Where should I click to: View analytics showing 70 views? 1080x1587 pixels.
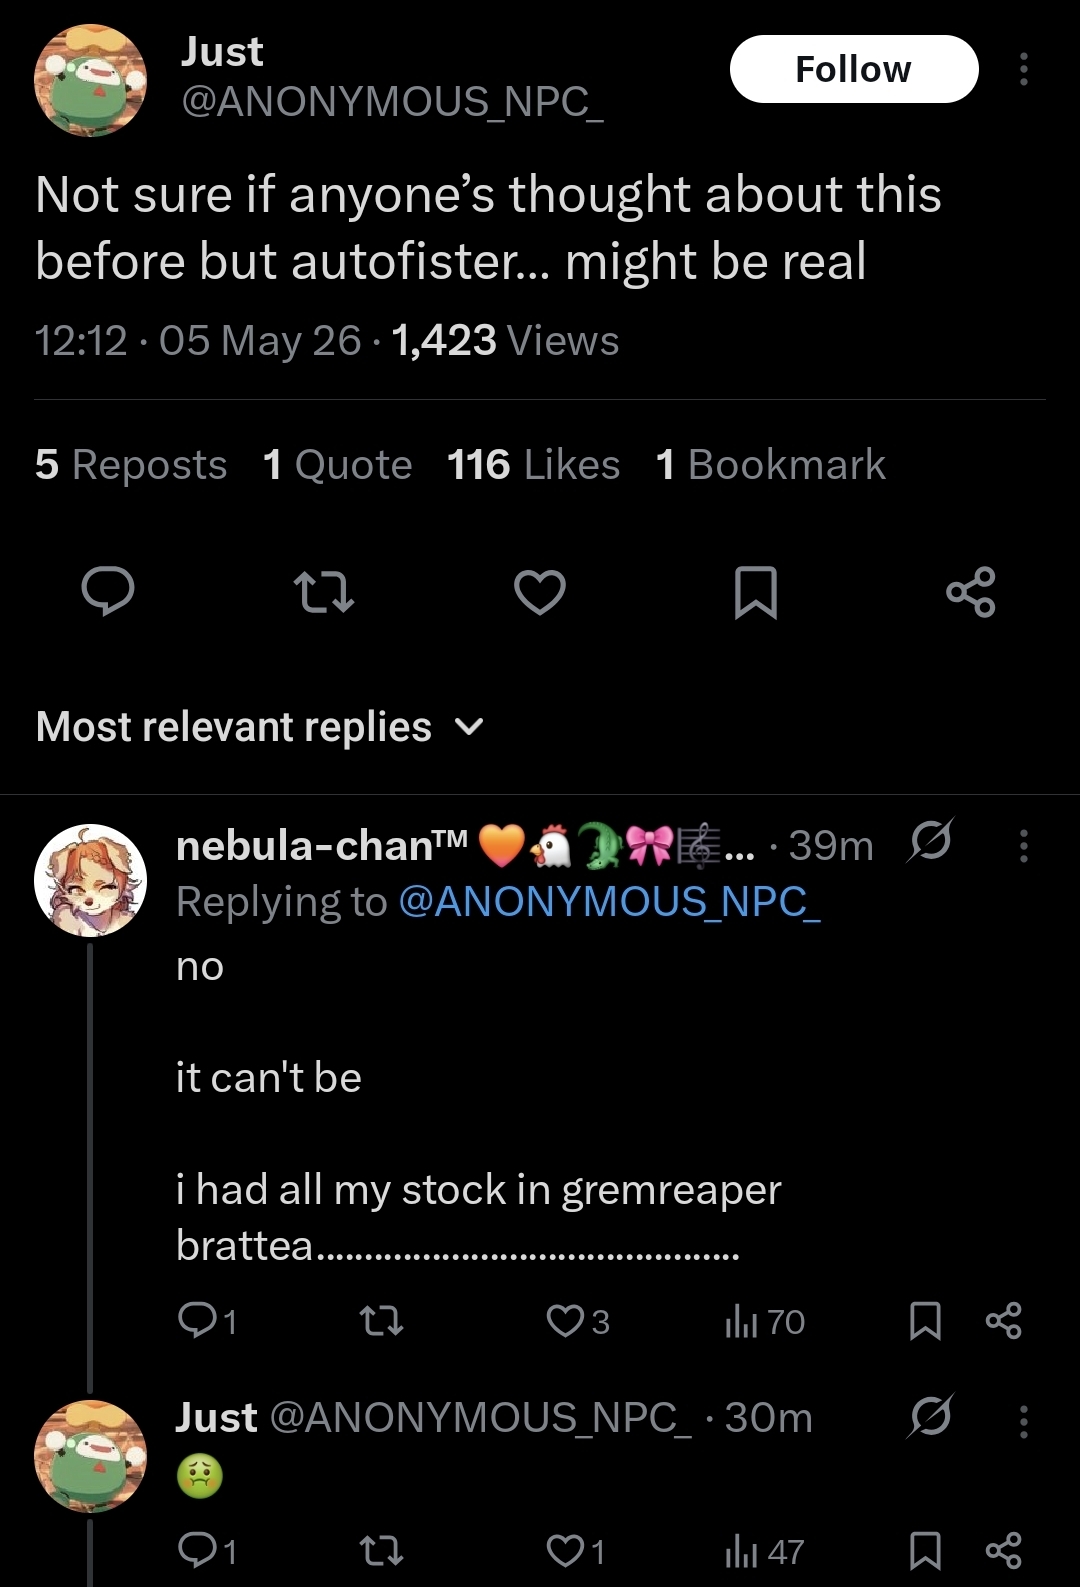point(764,1322)
